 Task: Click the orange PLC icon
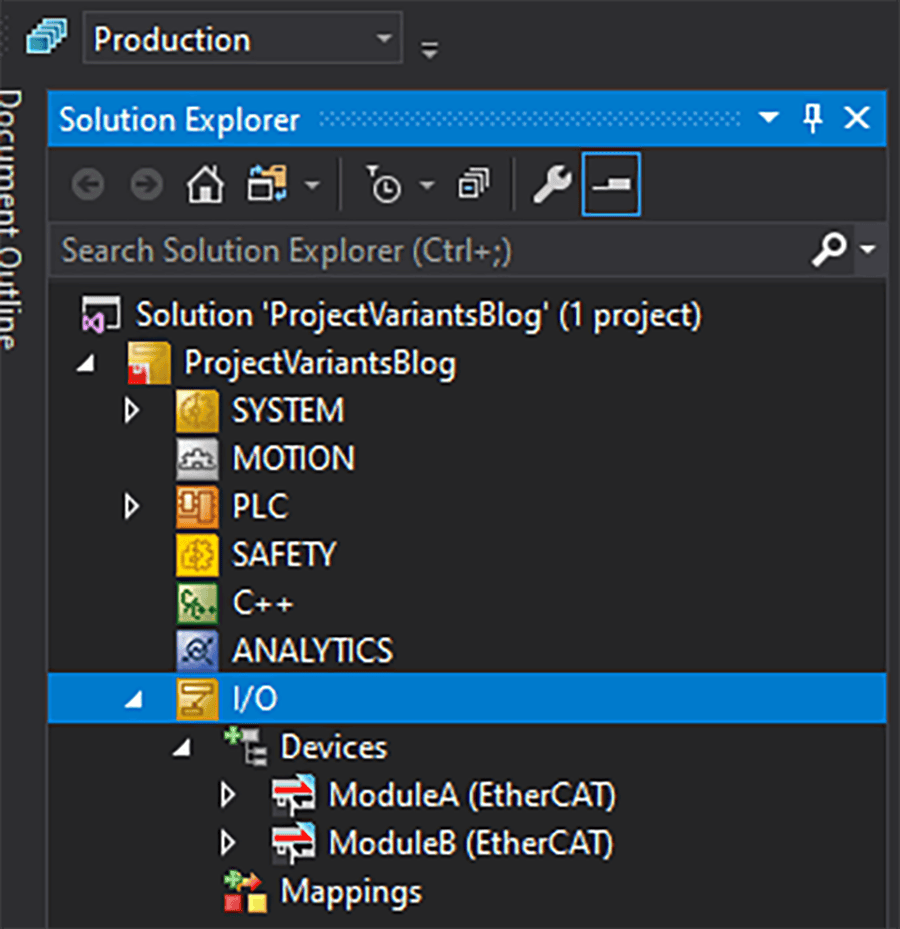(197, 507)
